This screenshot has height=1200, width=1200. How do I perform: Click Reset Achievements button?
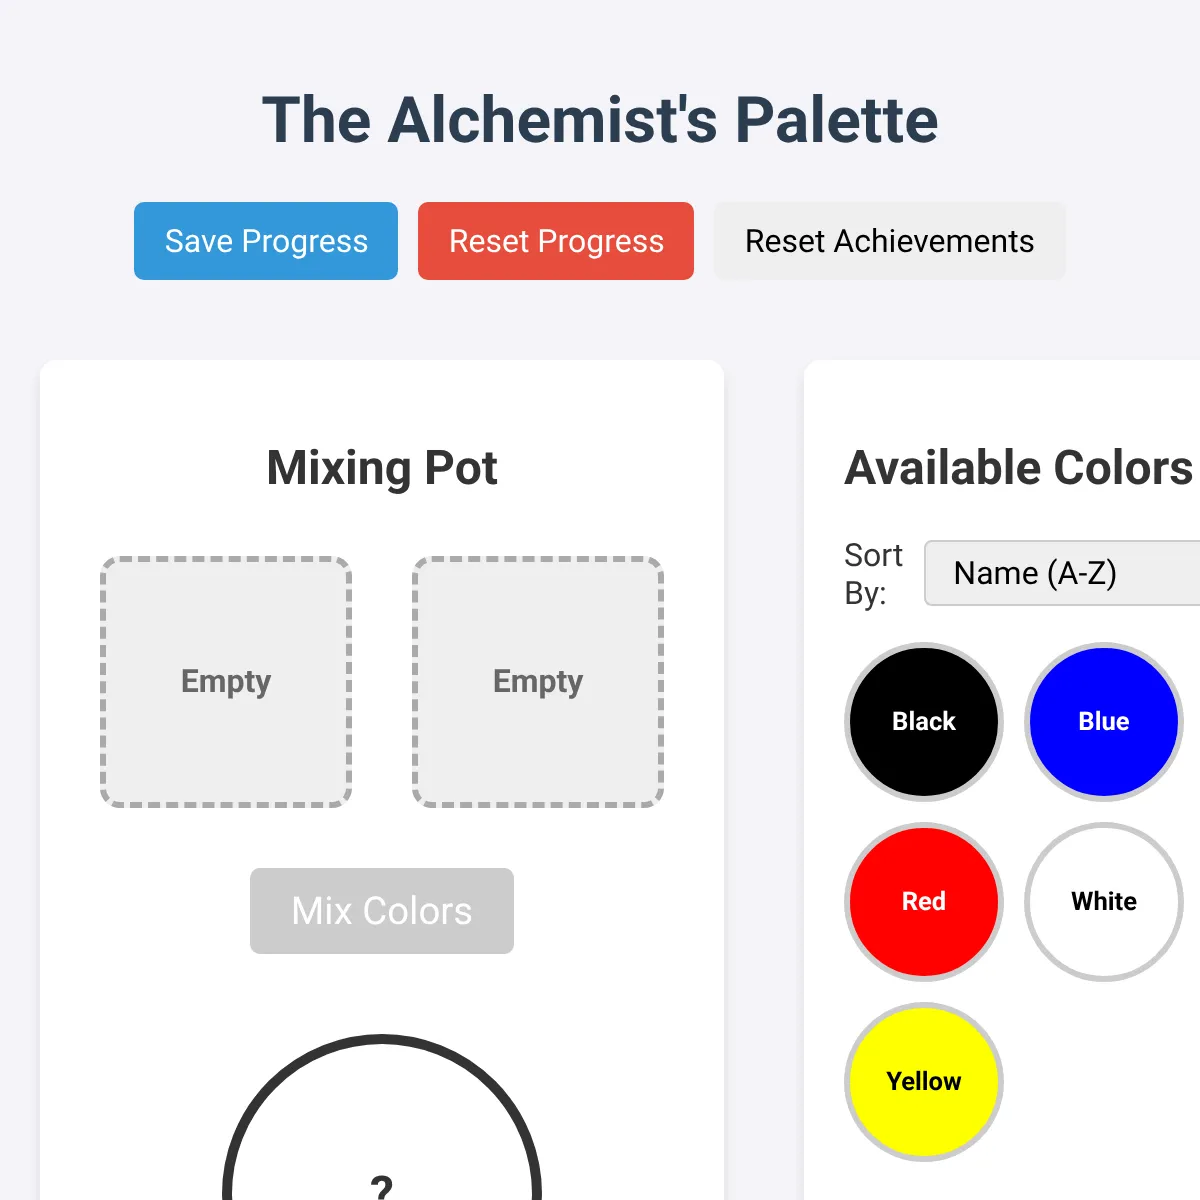(890, 241)
